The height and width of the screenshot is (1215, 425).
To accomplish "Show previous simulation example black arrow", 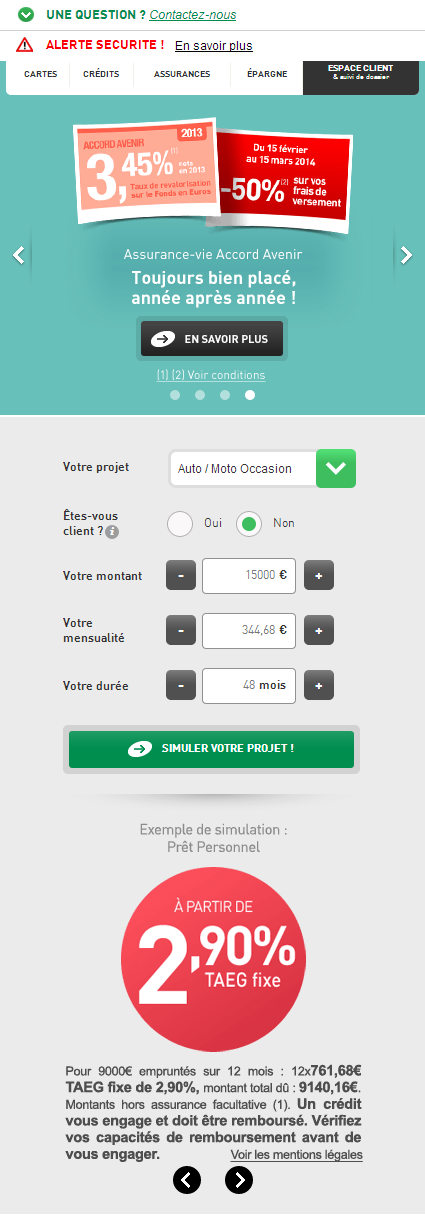I will tap(187, 1180).
